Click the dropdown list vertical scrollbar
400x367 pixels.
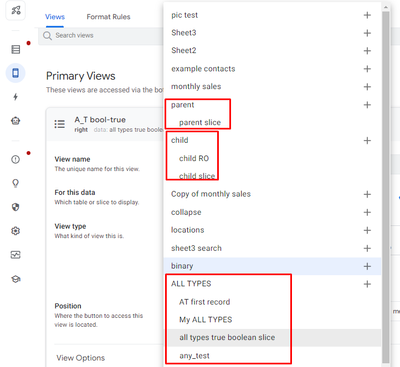pos(386,187)
